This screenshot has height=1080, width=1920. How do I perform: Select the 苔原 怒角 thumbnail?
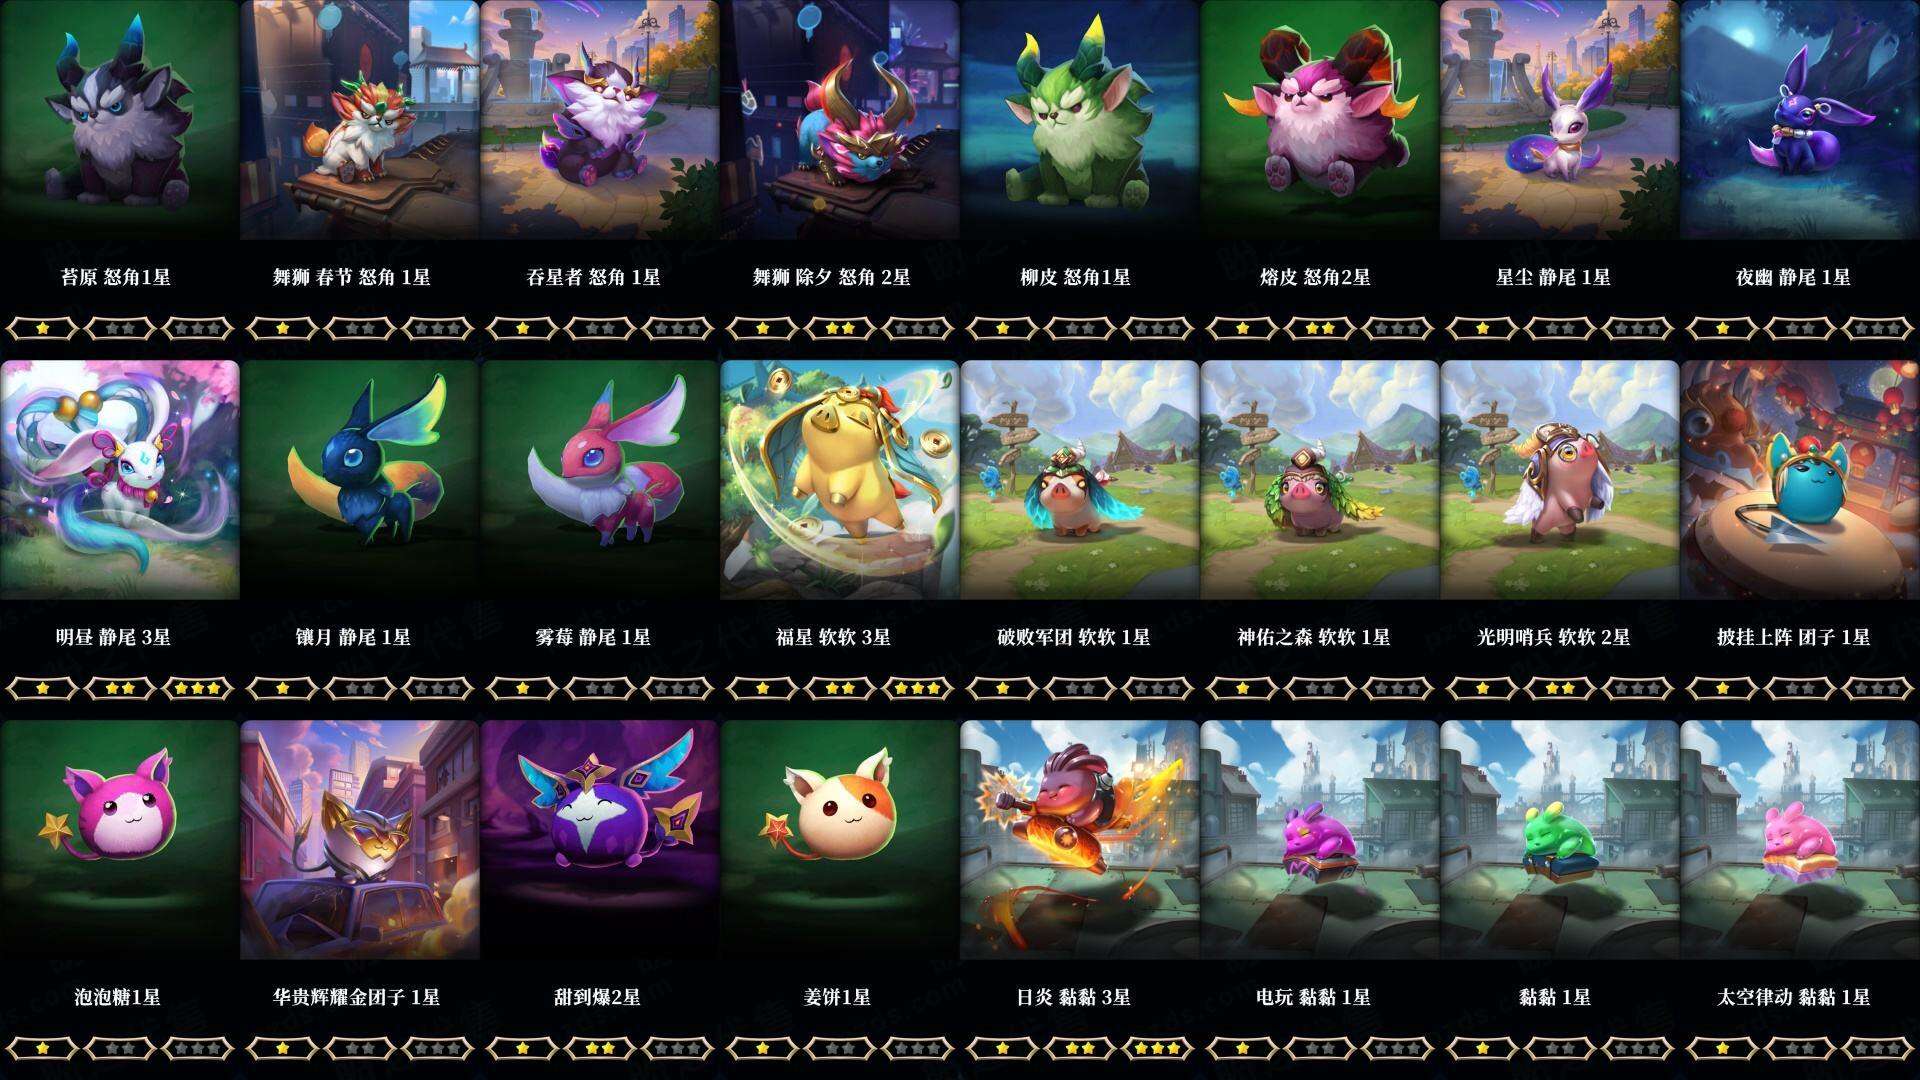[x=120, y=120]
